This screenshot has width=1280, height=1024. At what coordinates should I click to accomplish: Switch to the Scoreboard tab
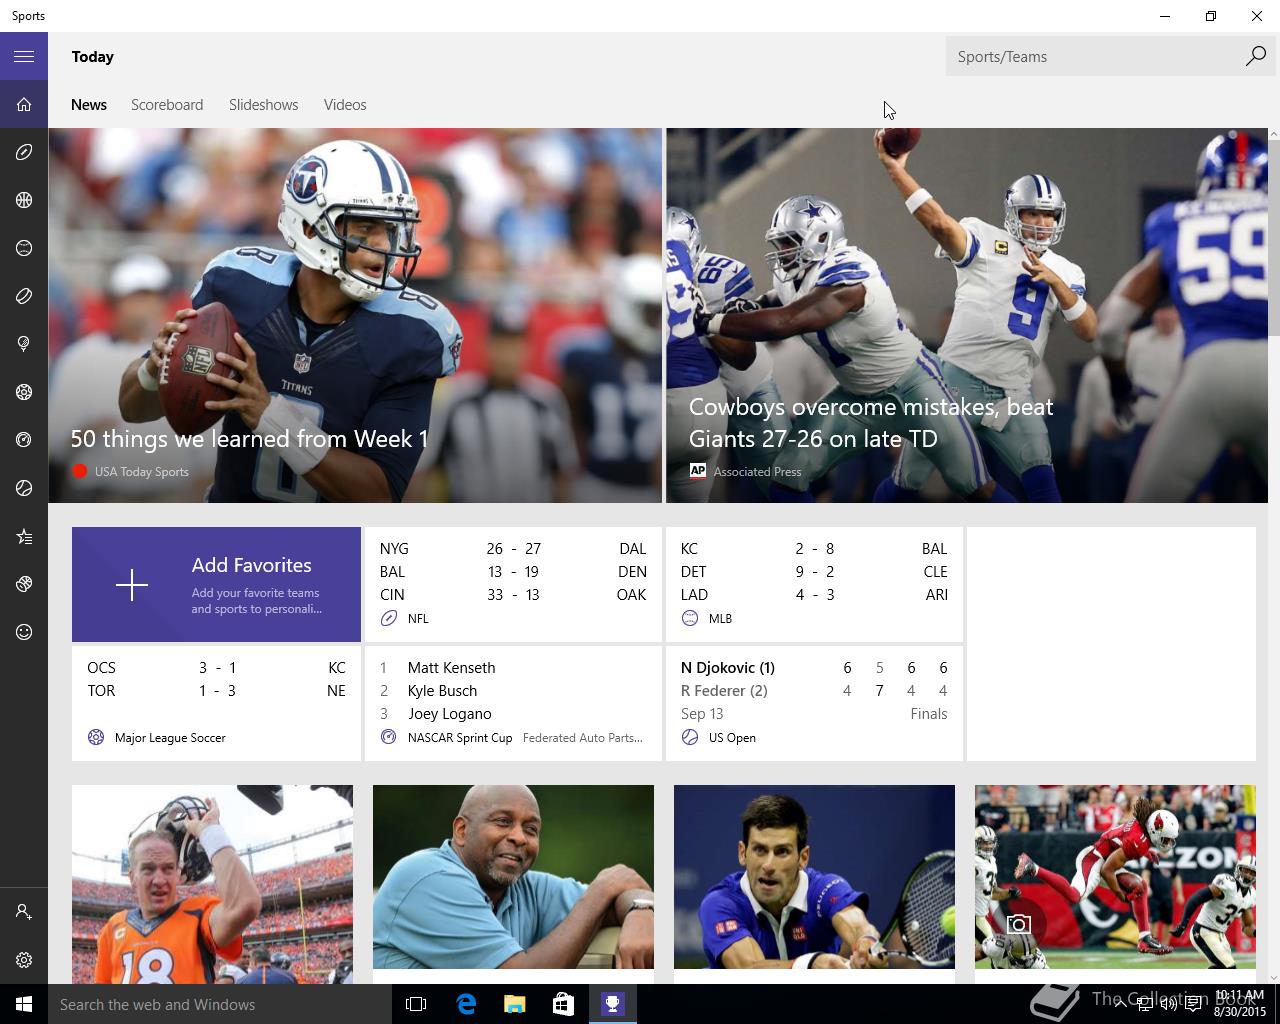(x=167, y=104)
